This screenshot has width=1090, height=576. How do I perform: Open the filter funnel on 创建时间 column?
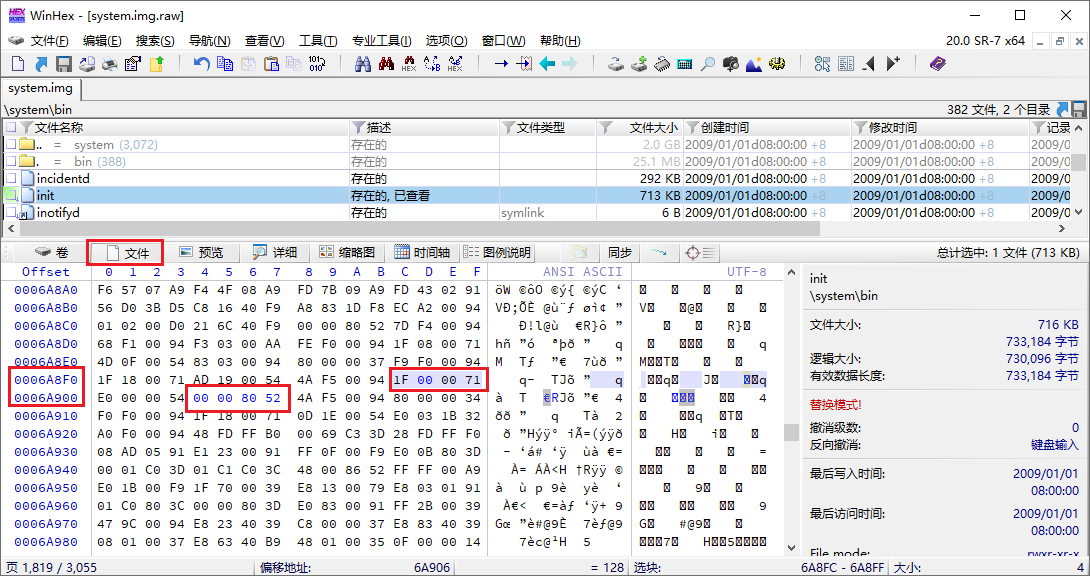692,128
